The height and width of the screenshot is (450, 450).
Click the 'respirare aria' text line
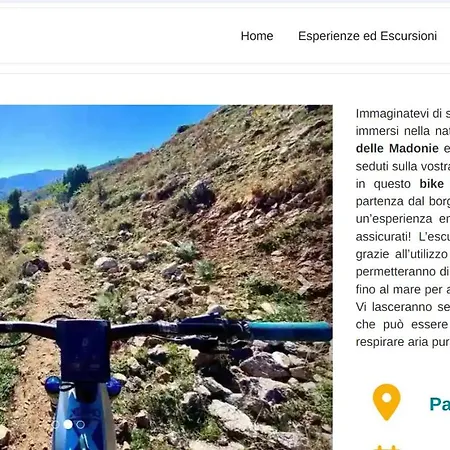click(403, 342)
